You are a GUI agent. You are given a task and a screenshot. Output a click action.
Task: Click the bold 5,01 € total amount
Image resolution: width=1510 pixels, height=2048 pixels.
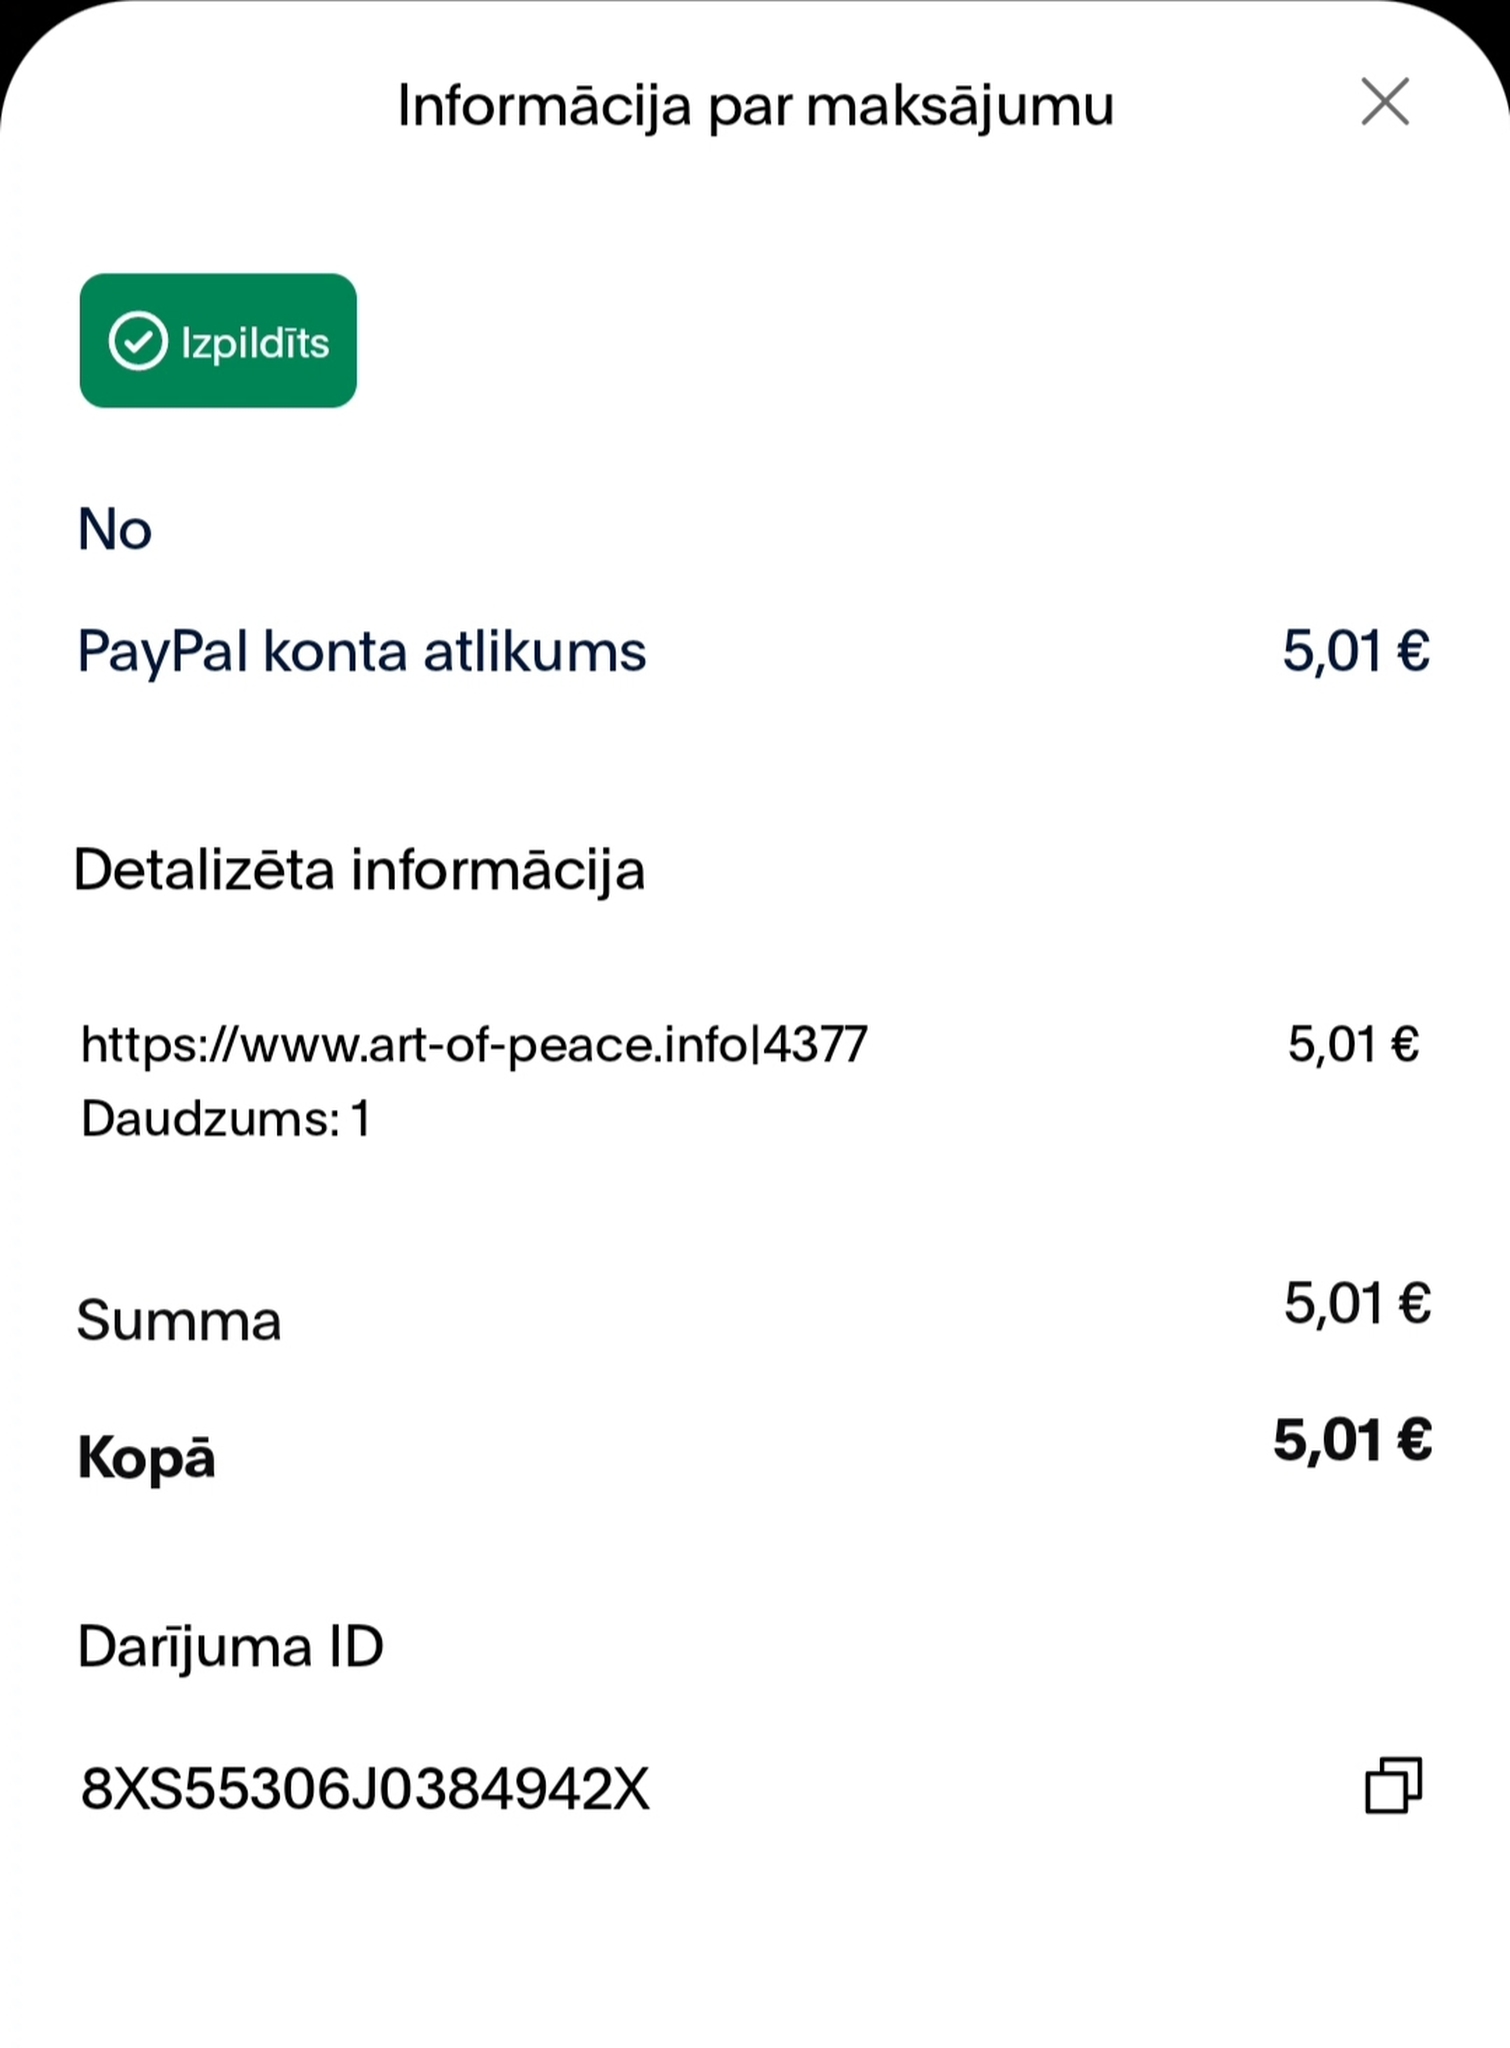coord(1352,1441)
